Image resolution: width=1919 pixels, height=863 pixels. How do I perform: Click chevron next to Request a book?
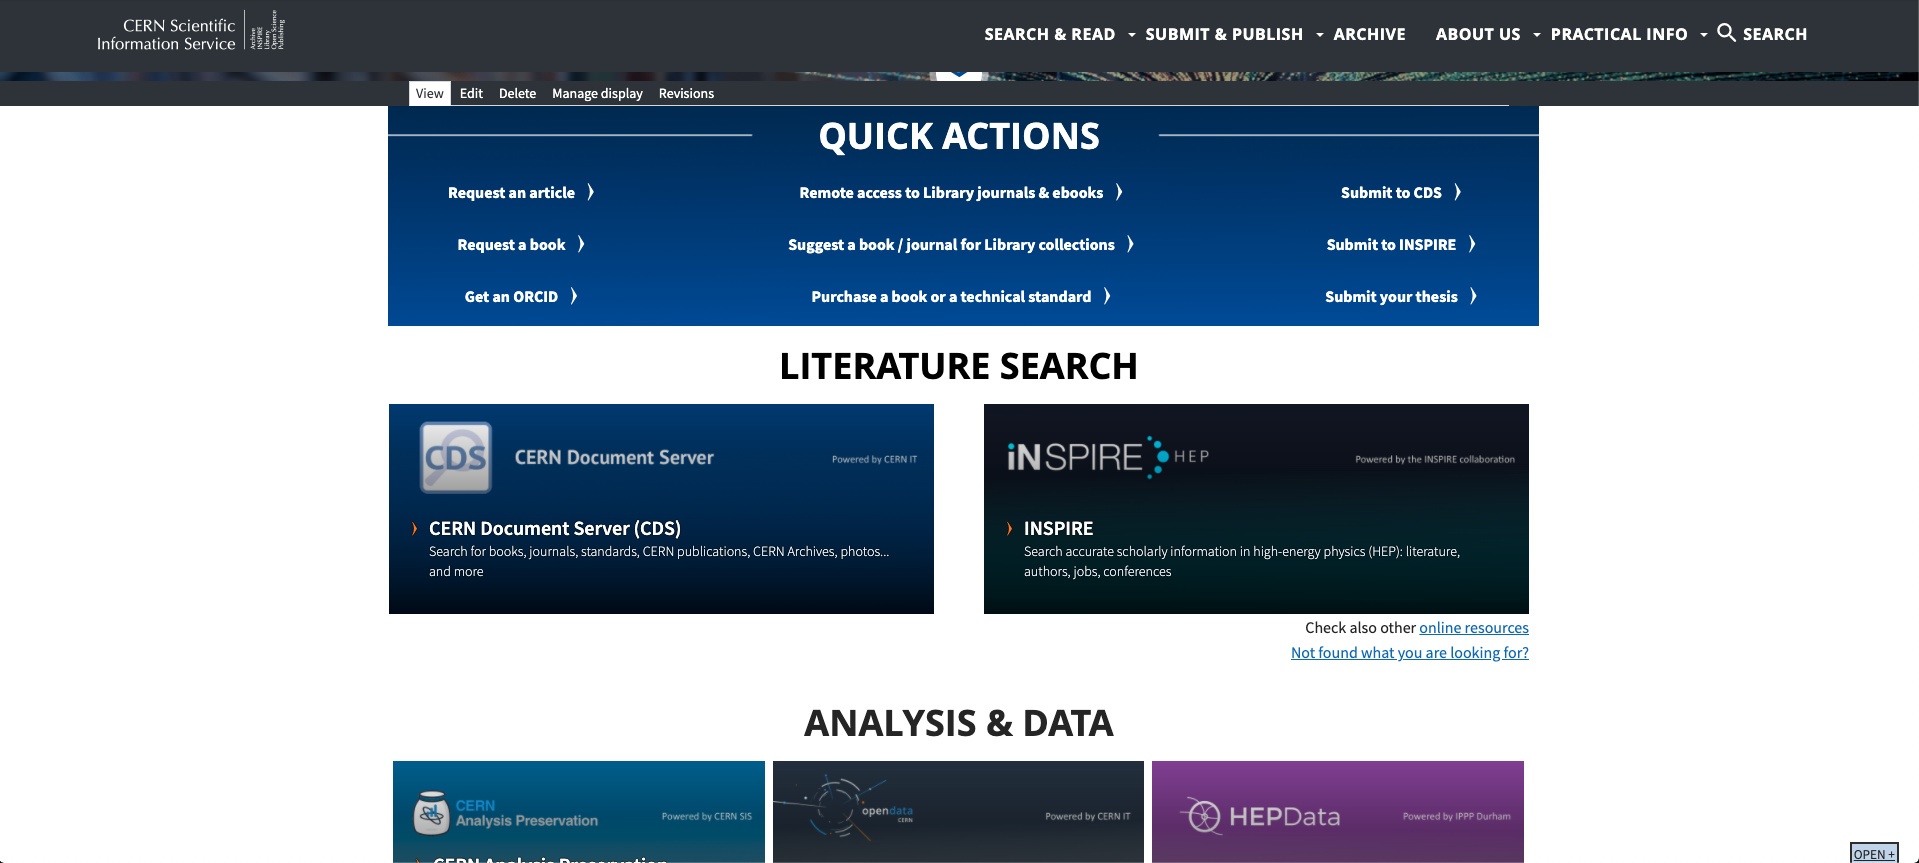[x=581, y=244]
